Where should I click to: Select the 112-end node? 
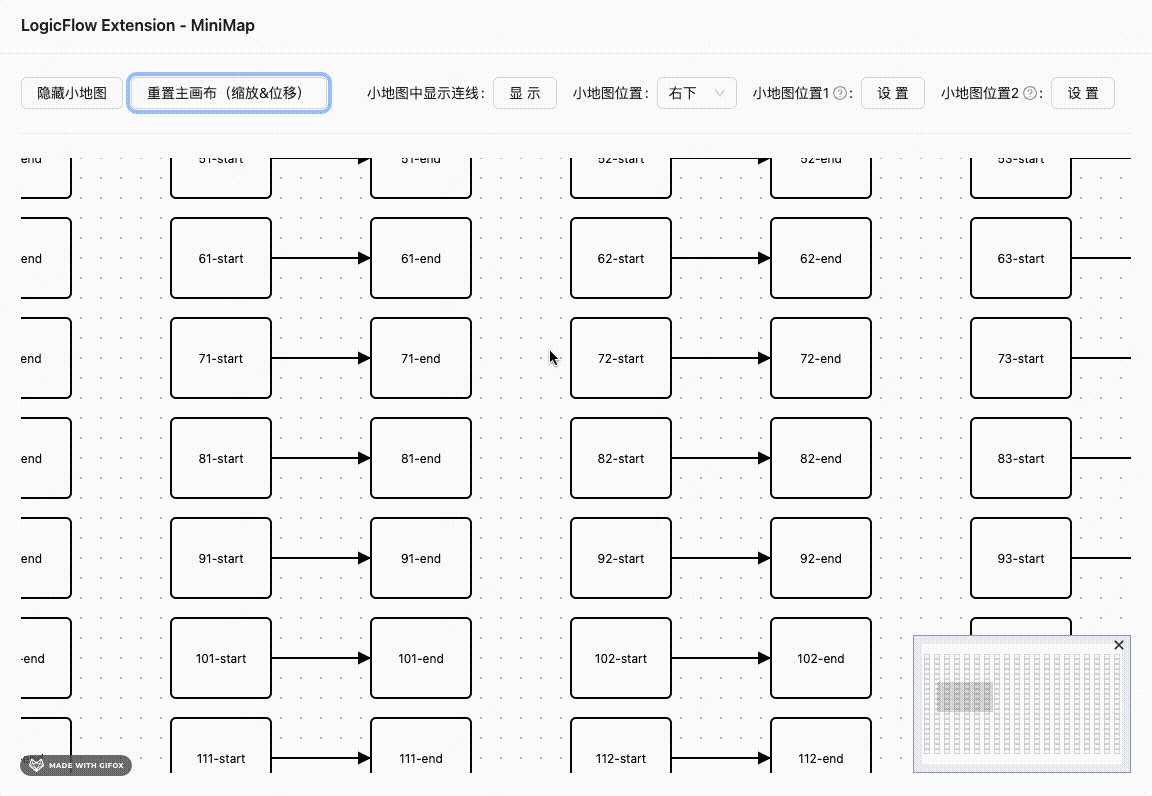pos(821,745)
